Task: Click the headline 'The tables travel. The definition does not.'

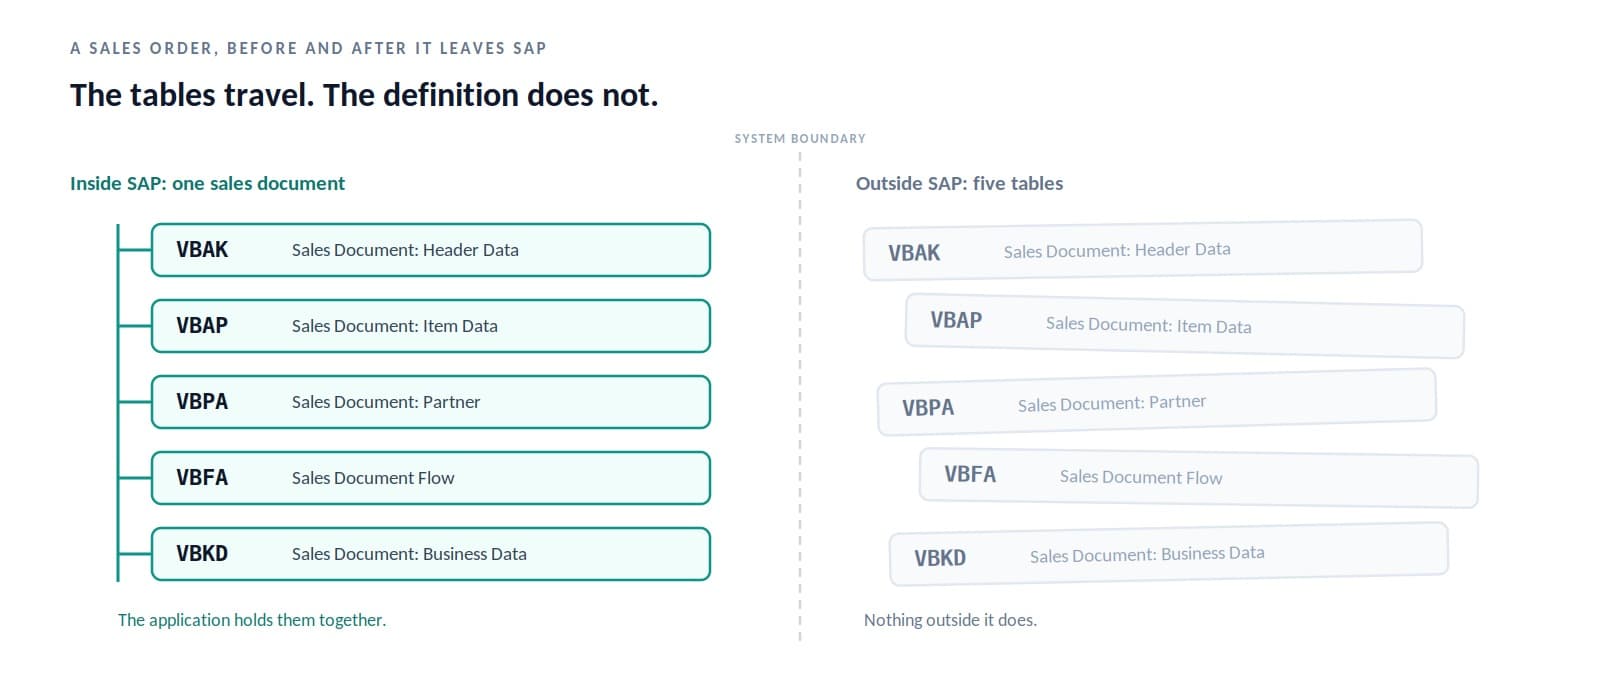Action: 364,95
